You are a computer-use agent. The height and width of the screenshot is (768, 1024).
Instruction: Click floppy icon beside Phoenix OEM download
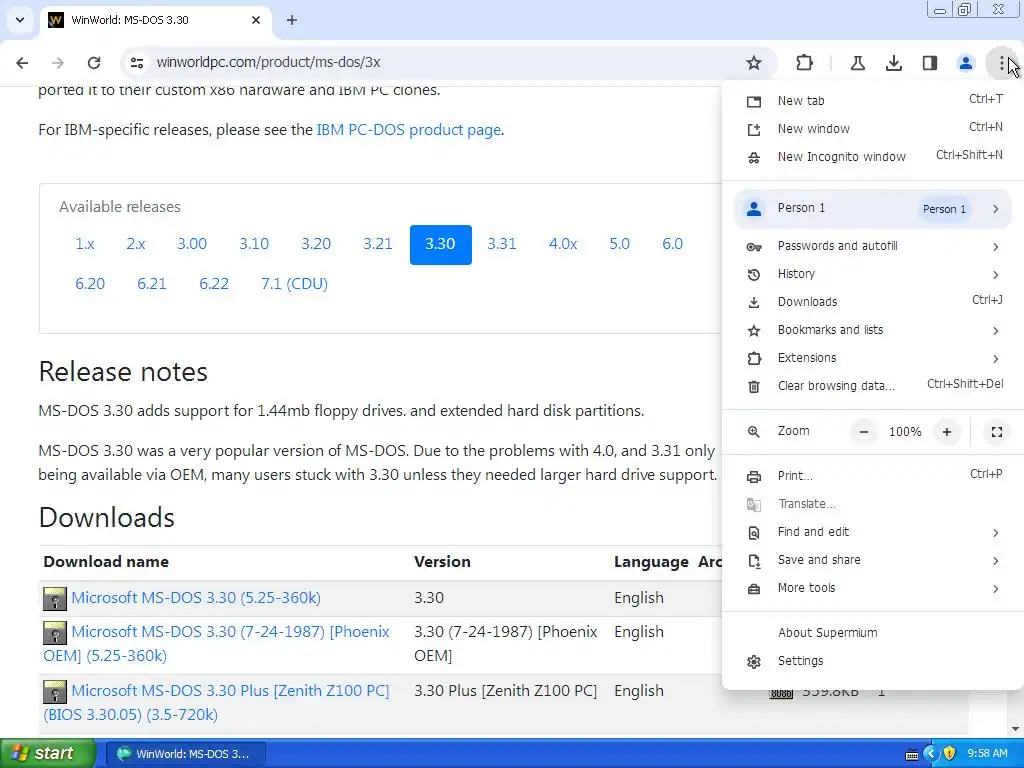point(55,633)
